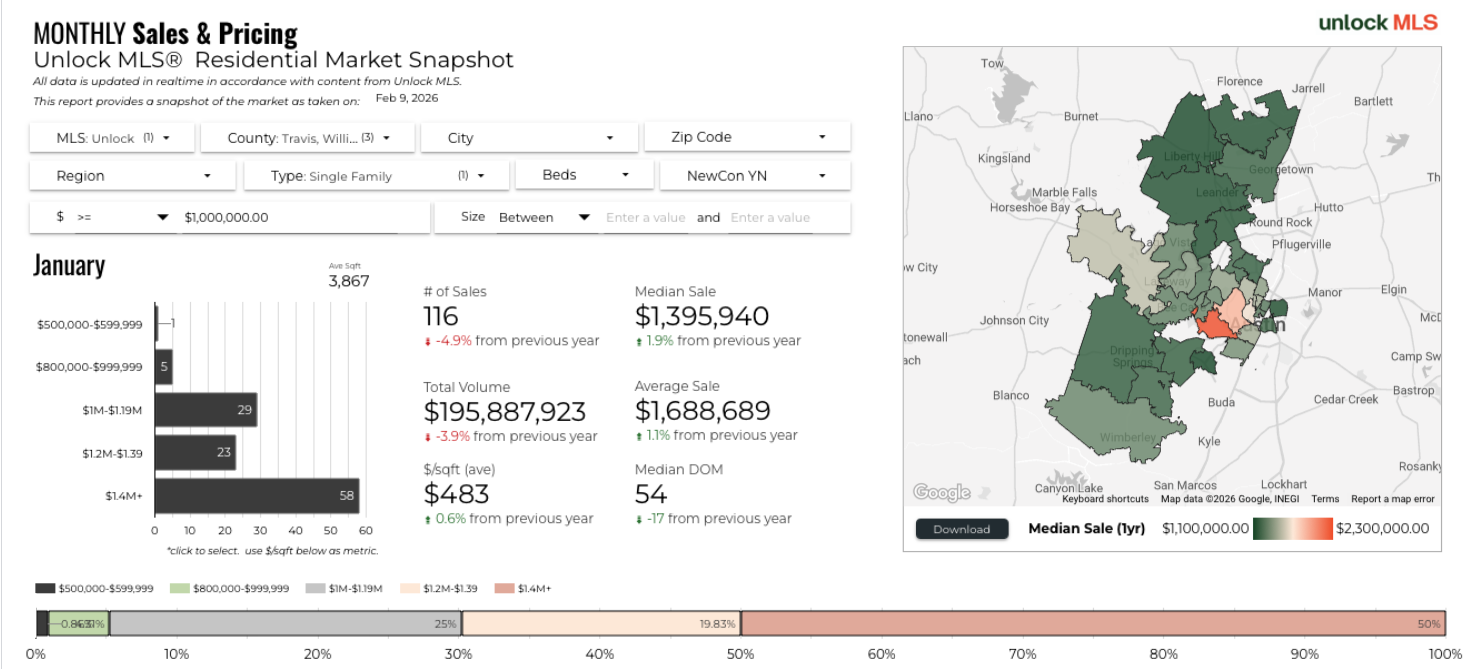Viewport: 1468px width, 669px height.
Task: Click the salmon $1.4M+ legend swatch
Action: point(503,589)
